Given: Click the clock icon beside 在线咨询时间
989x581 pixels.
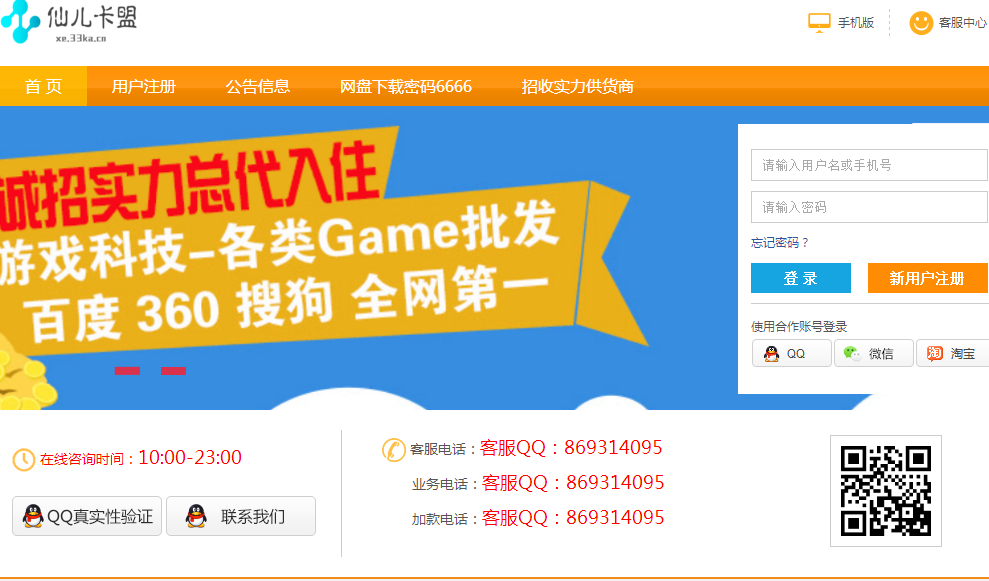Looking at the screenshot, I should click(x=24, y=460).
